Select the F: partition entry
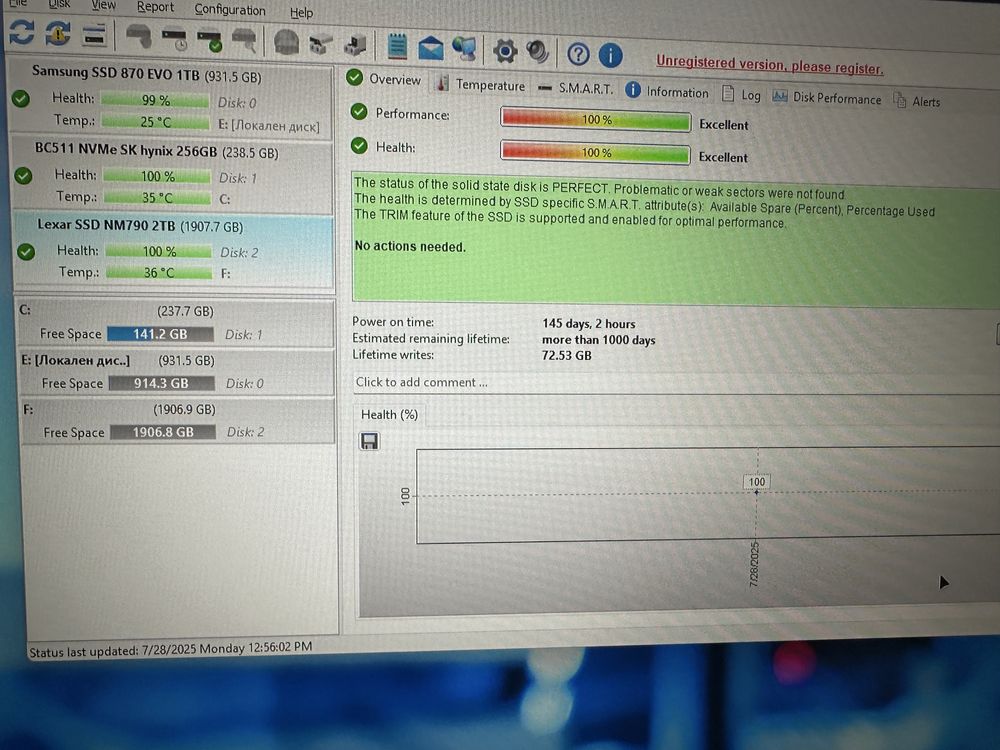 pyautogui.click(x=179, y=421)
